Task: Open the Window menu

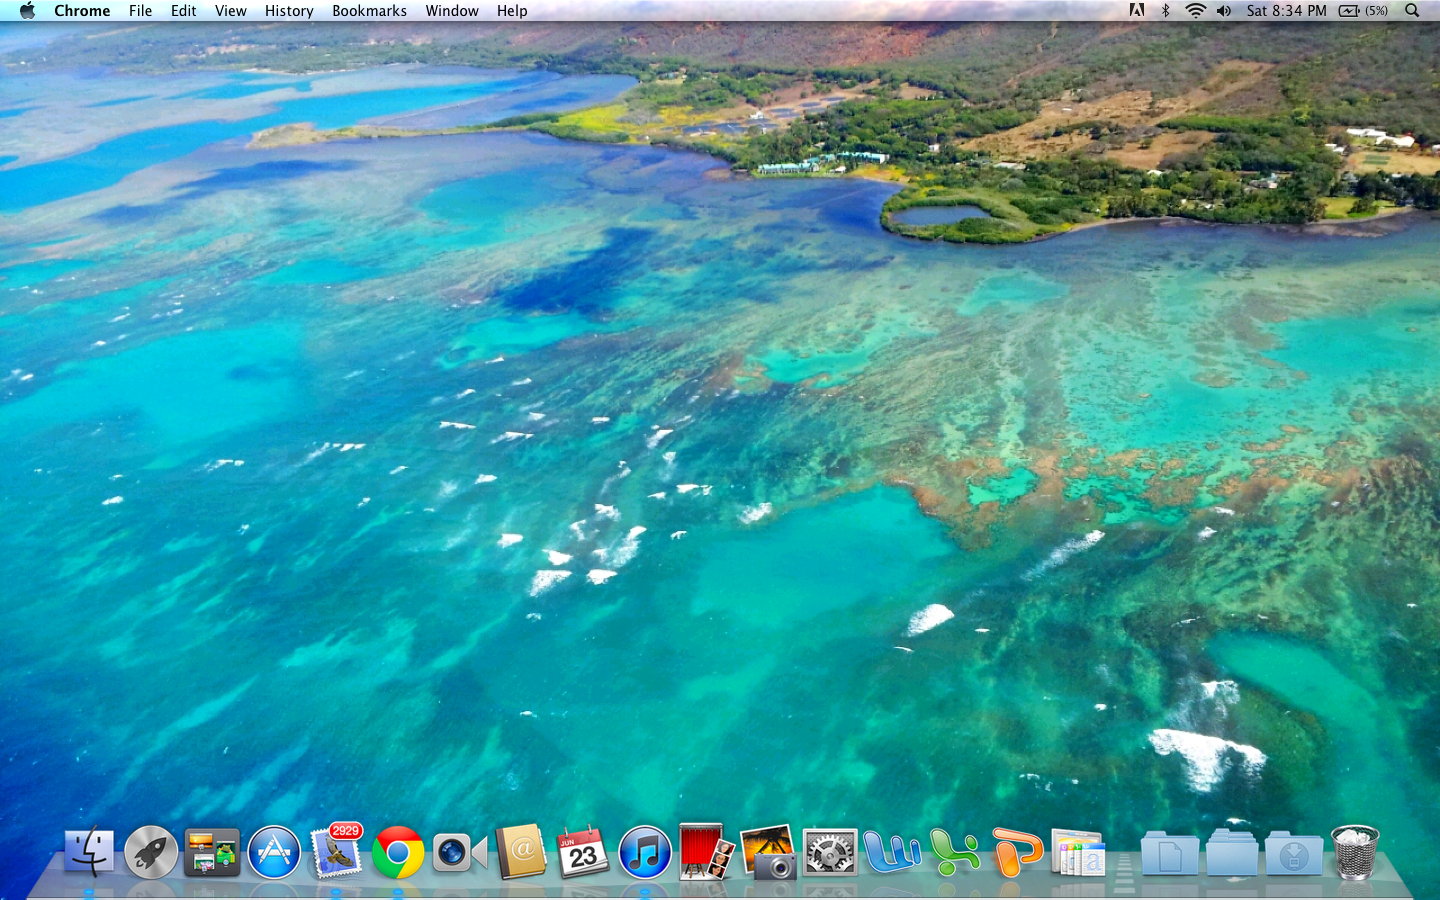Action: coord(452,11)
